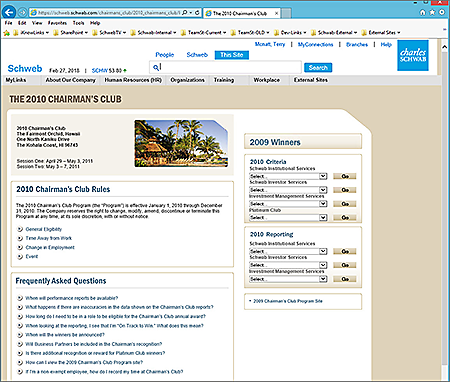Click the Refresh icon in address bar
This screenshot has height=382, width=450.
(197, 13)
